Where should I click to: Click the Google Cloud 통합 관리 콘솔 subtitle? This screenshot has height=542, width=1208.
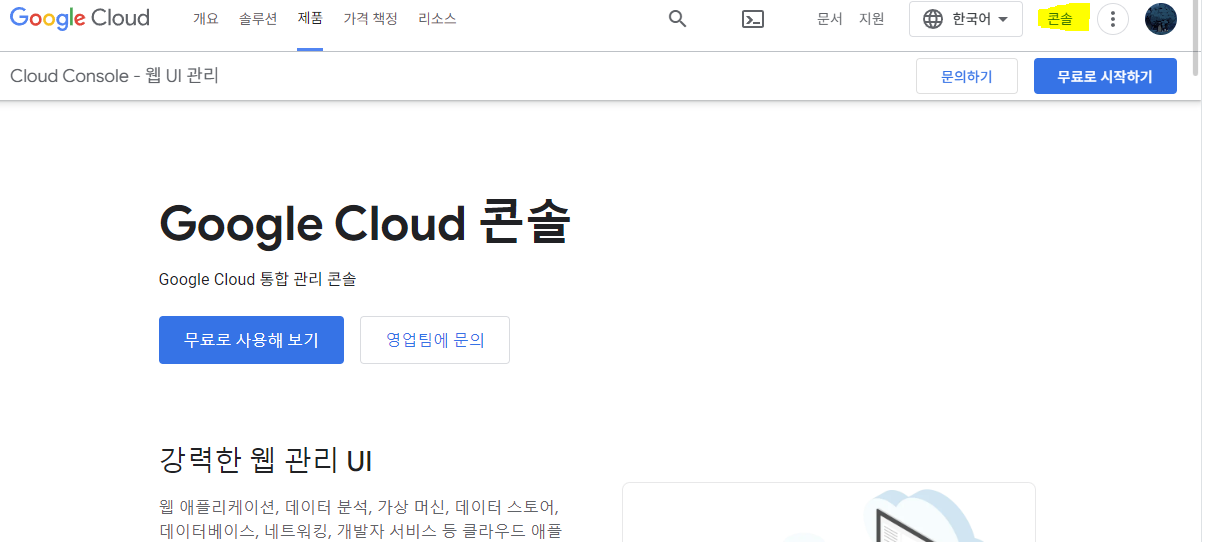click(258, 279)
